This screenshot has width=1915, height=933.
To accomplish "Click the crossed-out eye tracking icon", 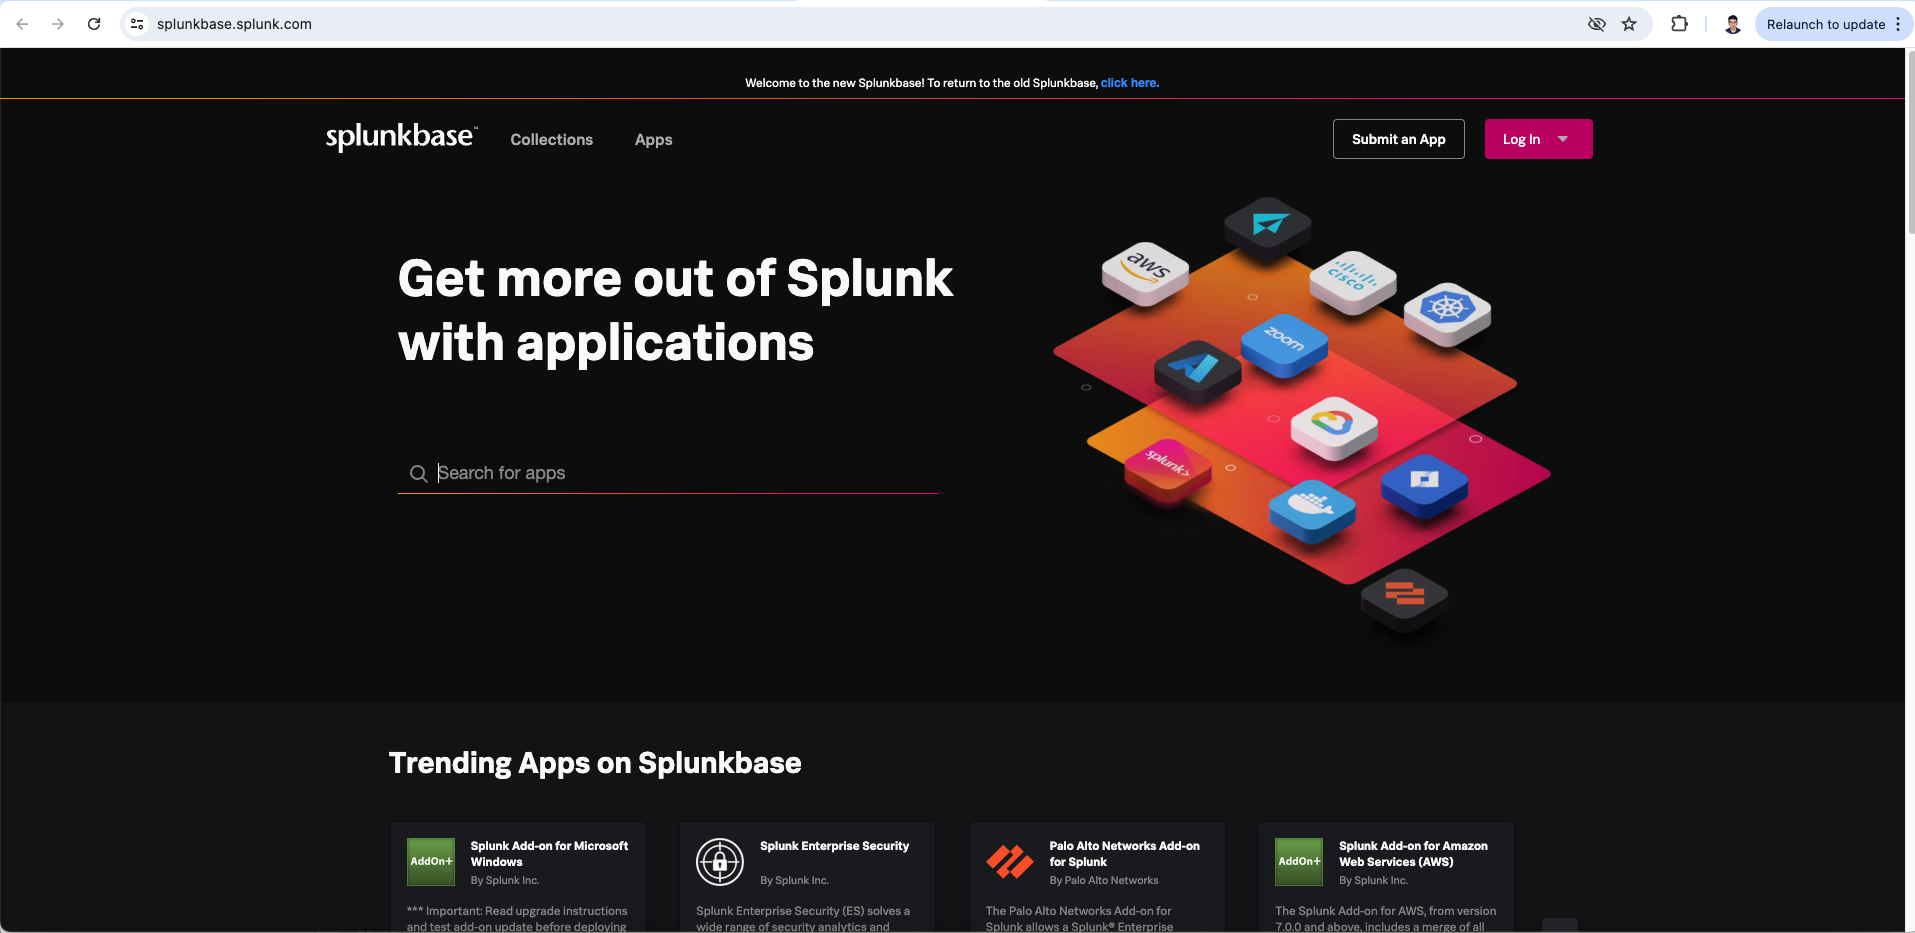I will pyautogui.click(x=1597, y=24).
